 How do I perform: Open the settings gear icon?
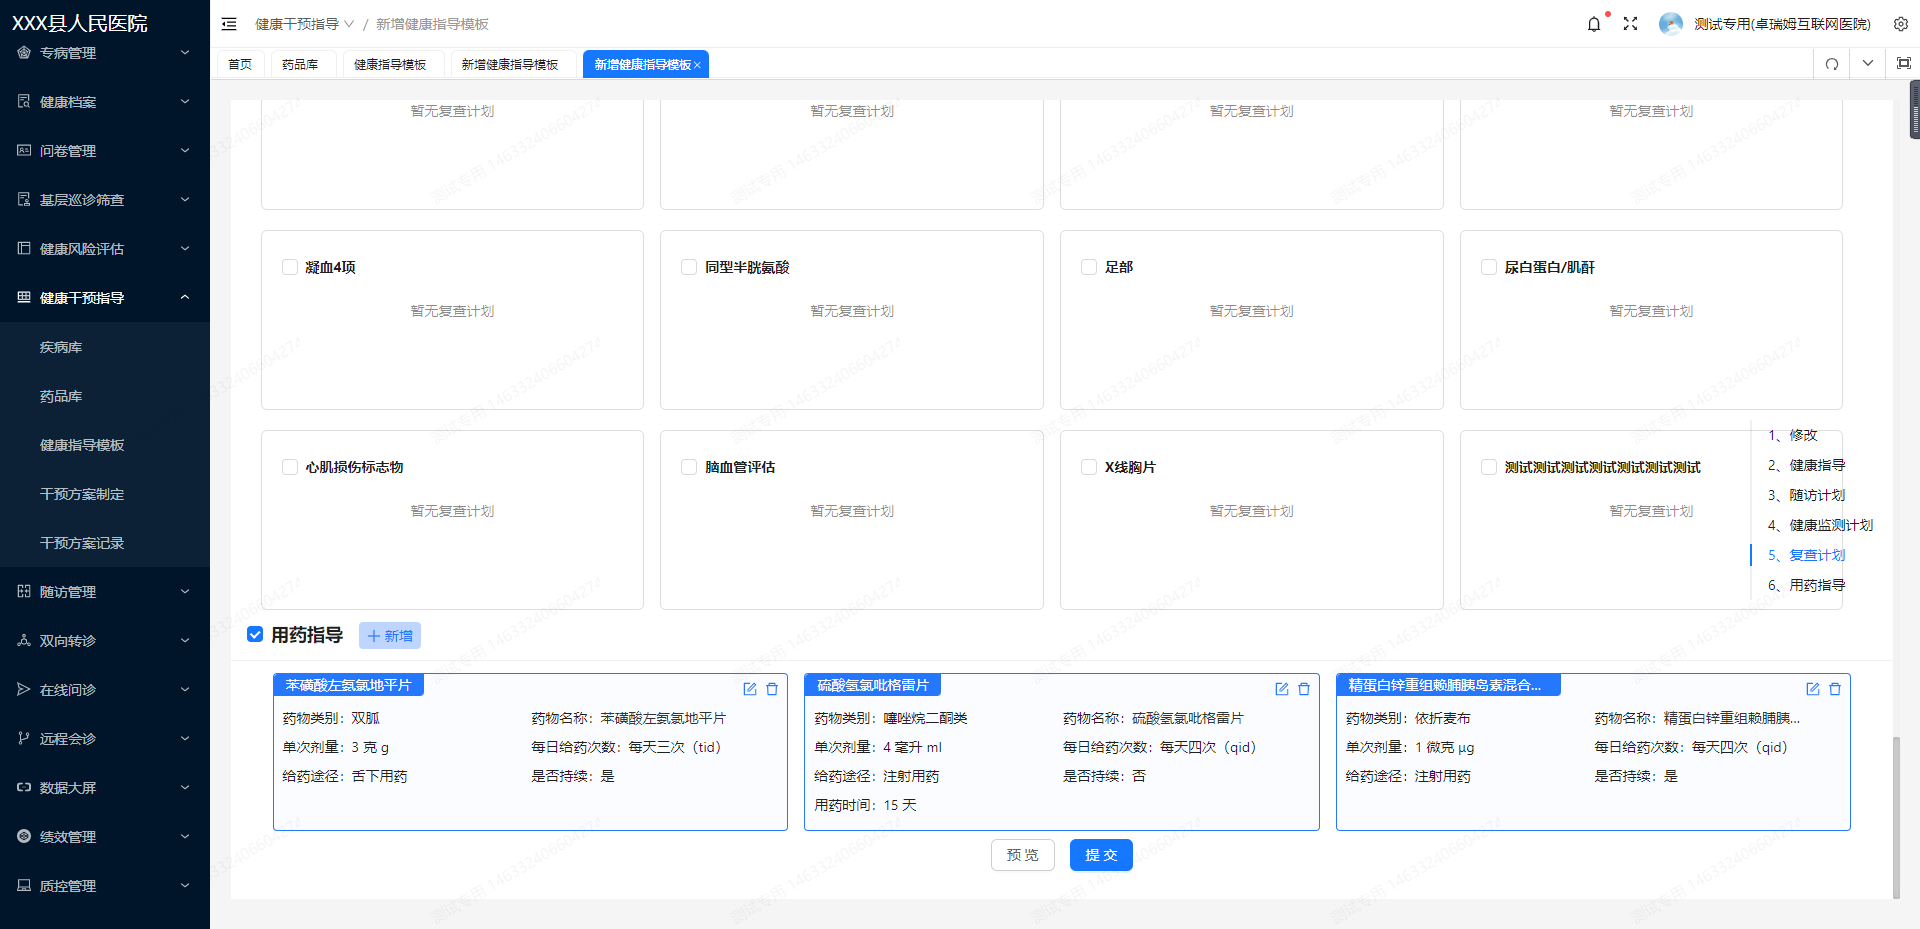pos(1900,24)
